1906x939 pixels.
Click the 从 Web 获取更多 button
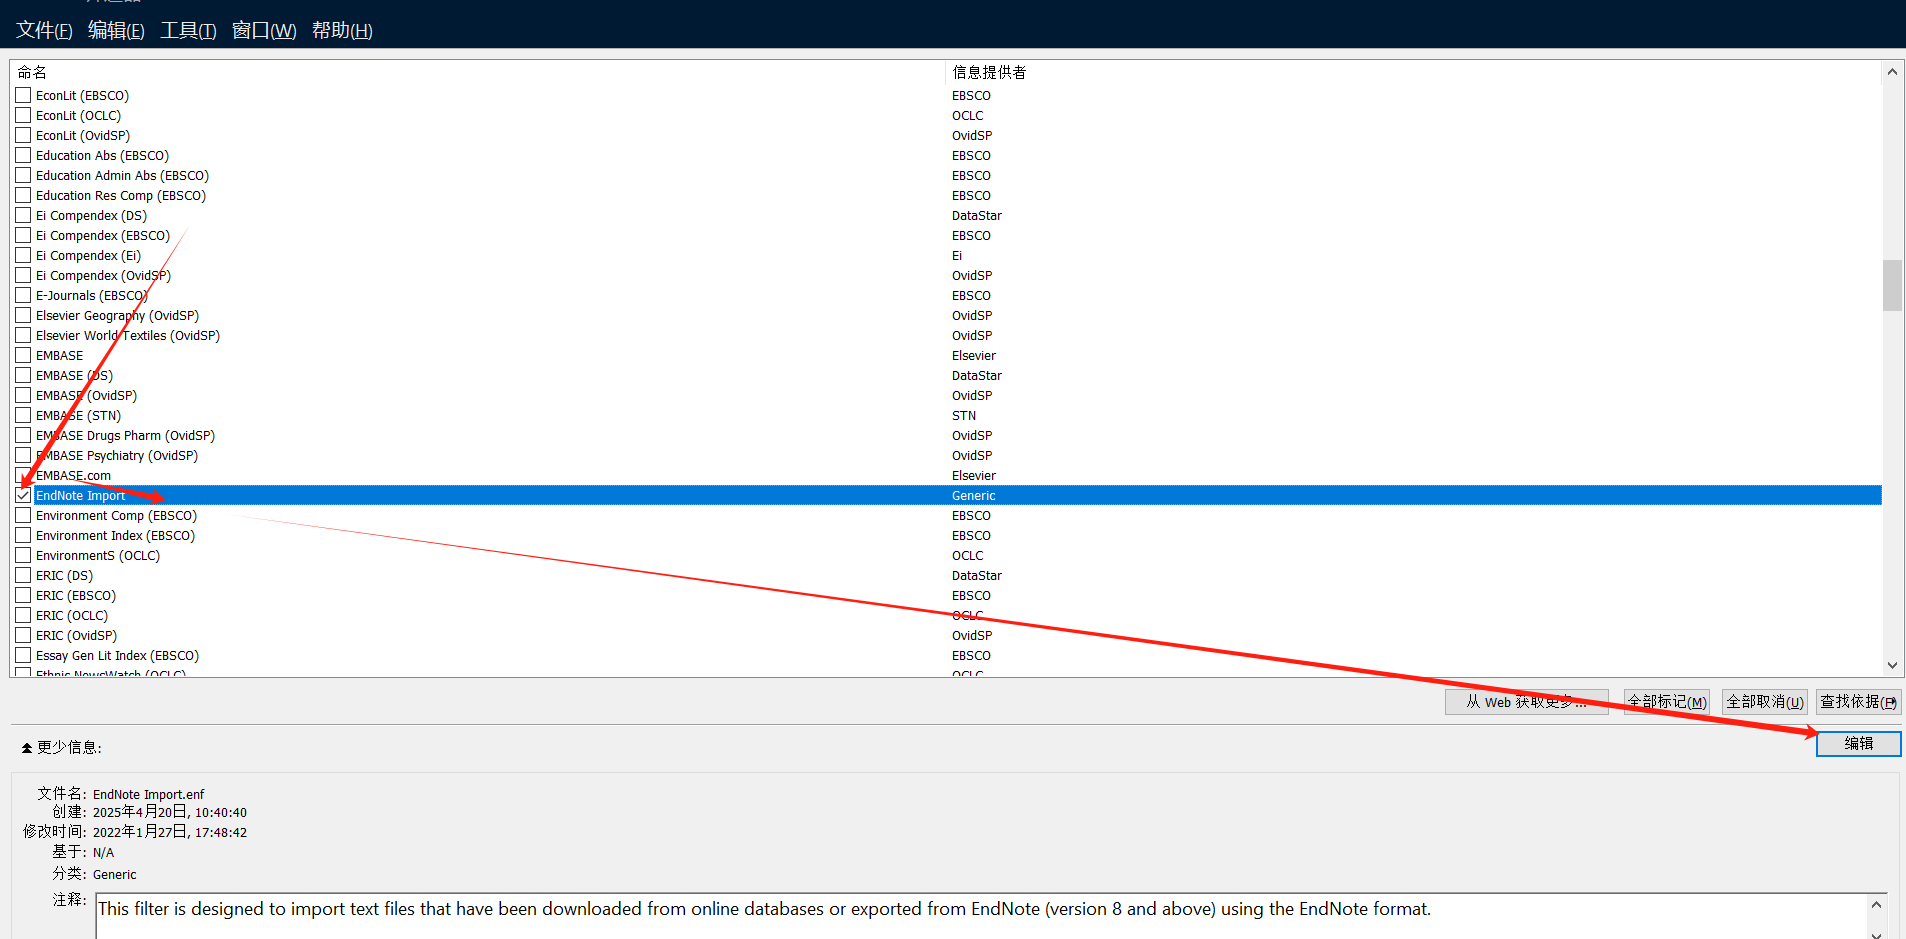(x=1526, y=702)
